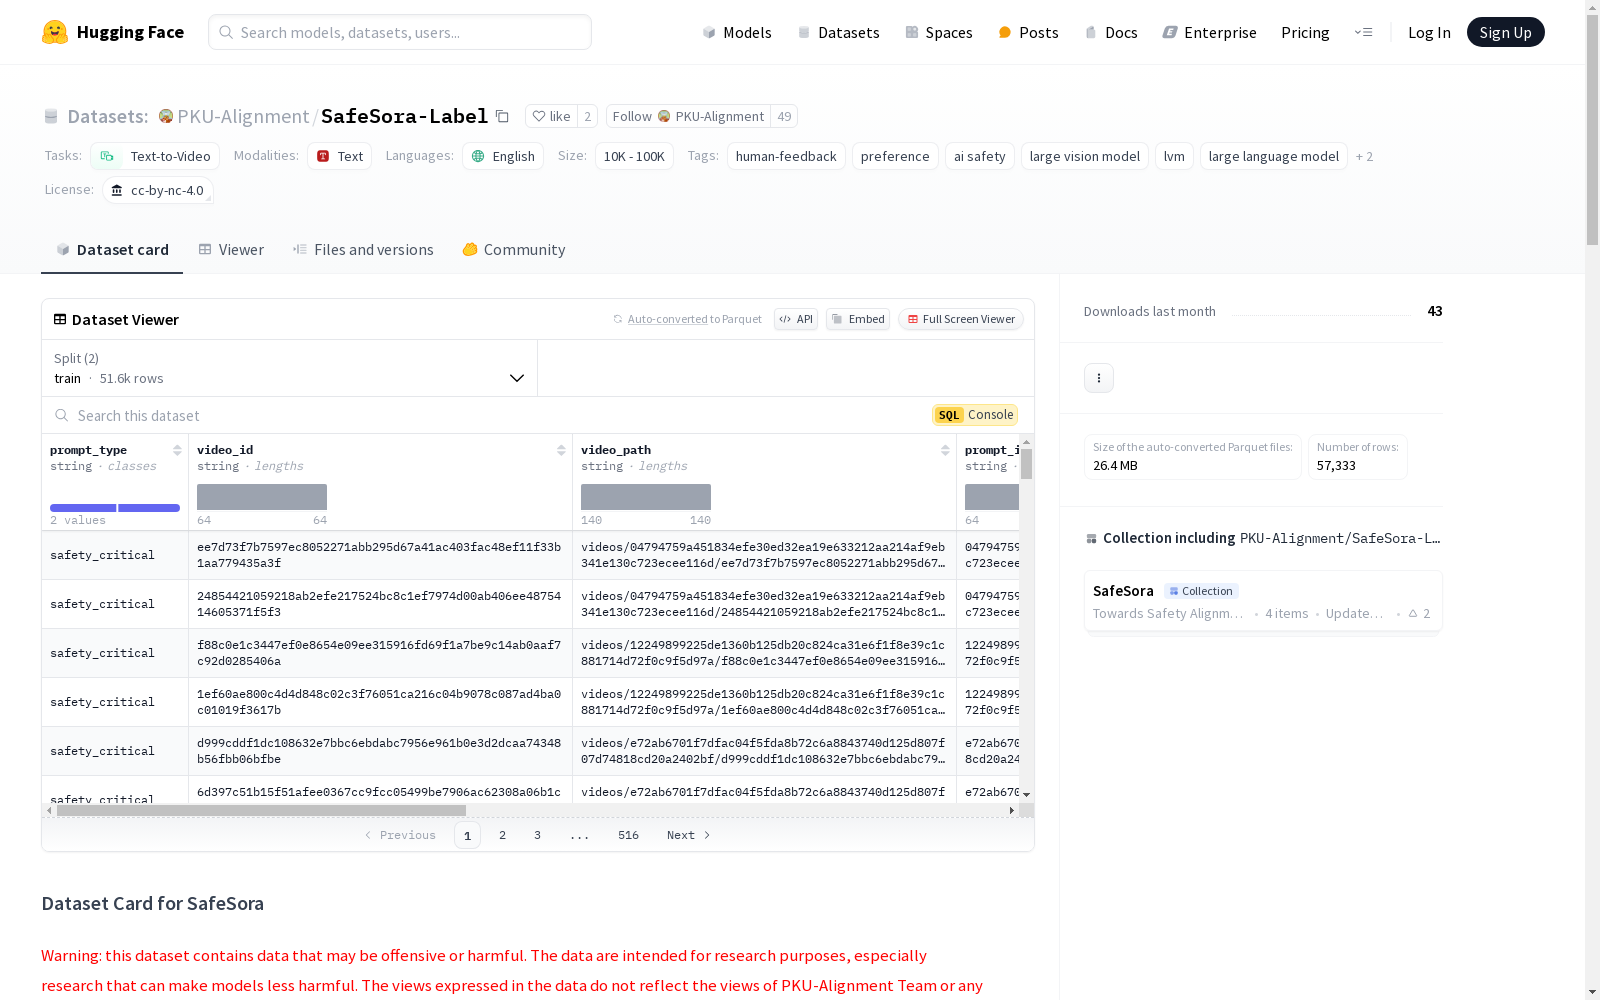The width and height of the screenshot is (1600, 1000).
Task: Switch to Files and versions tab
Action: click(363, 250)
